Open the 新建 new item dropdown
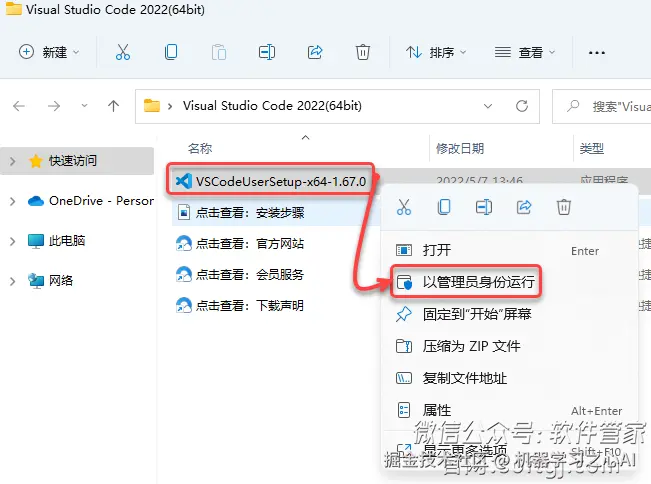This screenshot has height=484, width=651. point(49,52)
